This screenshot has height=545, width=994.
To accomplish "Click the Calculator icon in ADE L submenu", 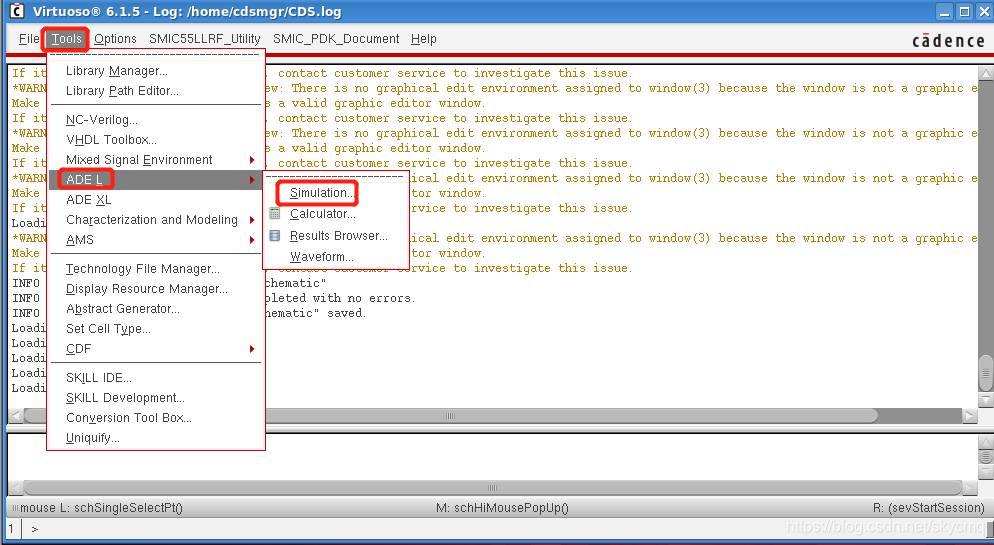I will click(x=274, y=214).
